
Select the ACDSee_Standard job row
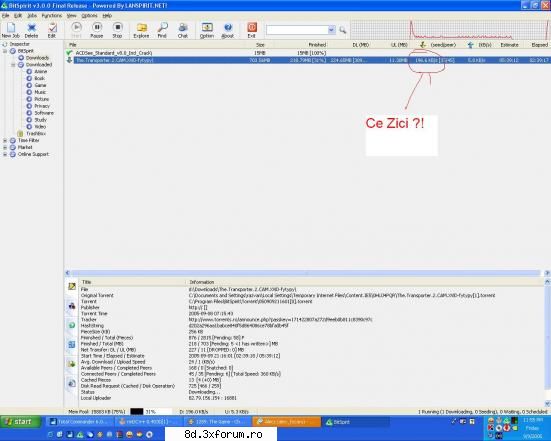(x=307, y=53)
